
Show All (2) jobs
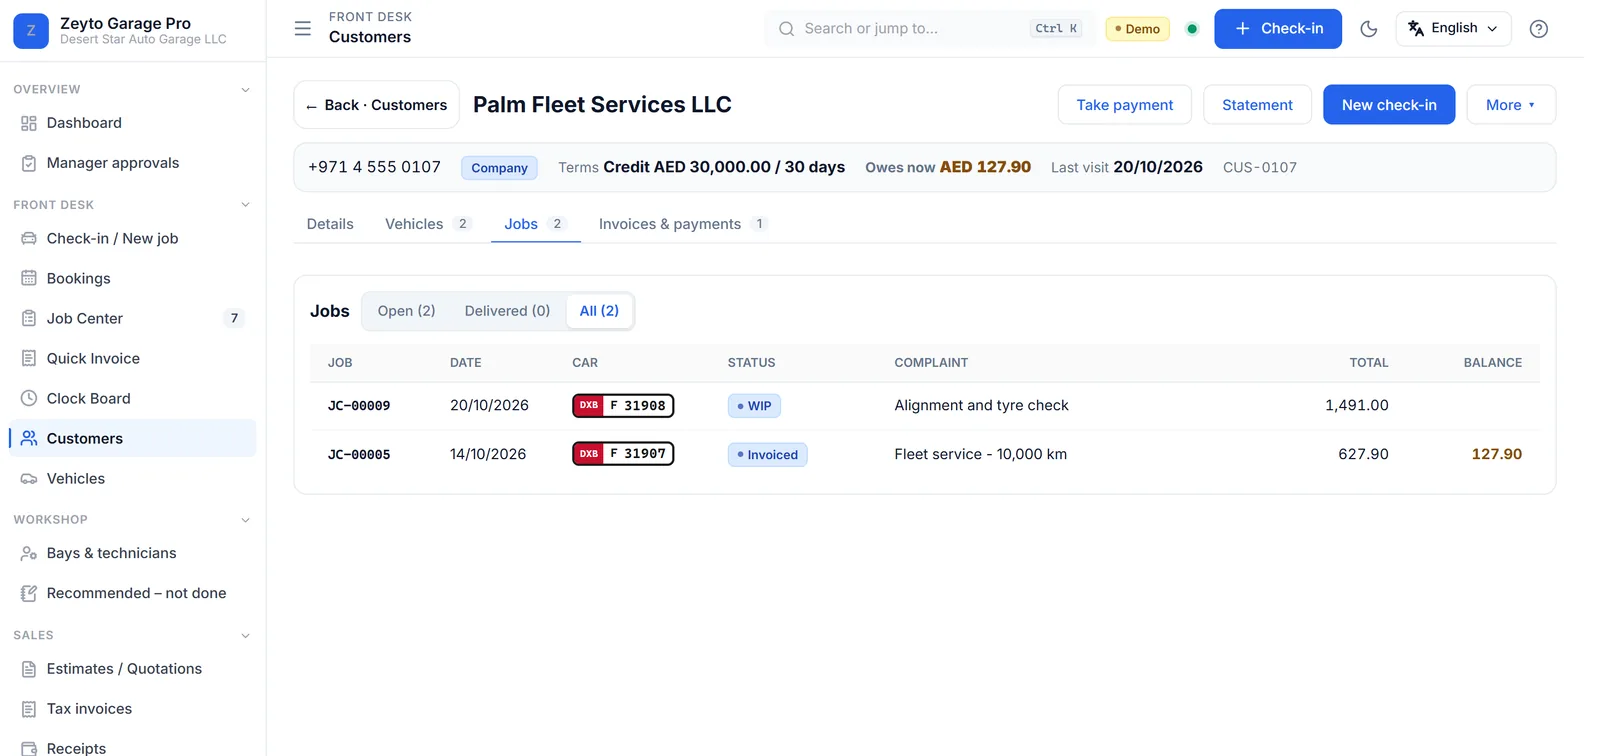click(x=599, y=311)
